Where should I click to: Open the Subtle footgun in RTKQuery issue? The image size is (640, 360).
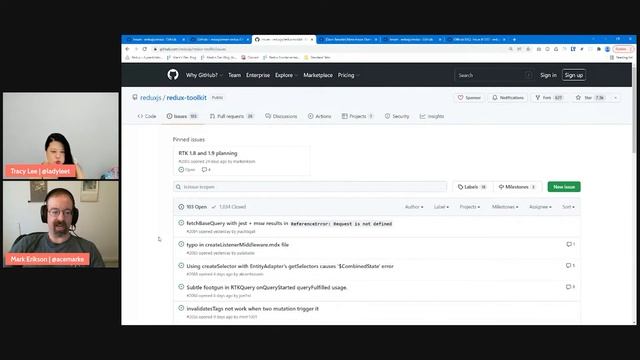(267, 287)
